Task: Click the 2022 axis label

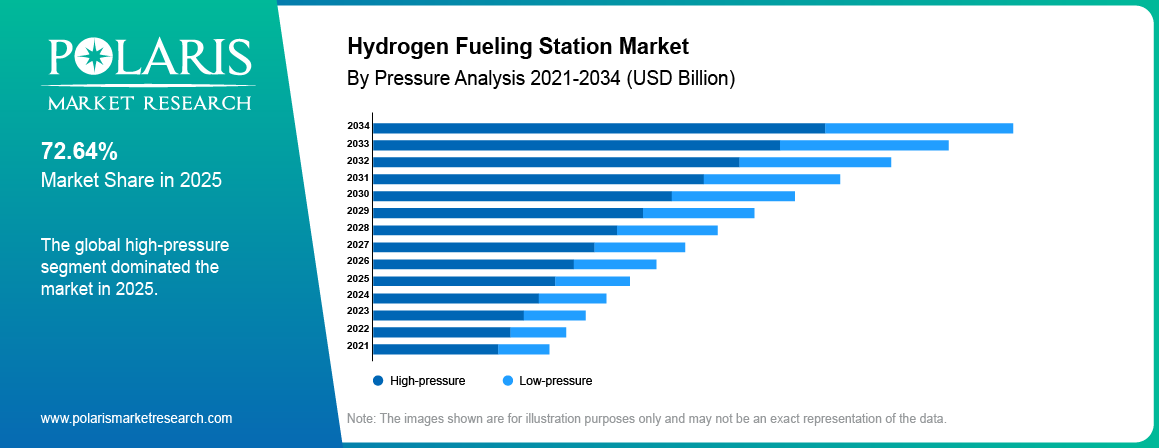Action: tap(358, 328)
